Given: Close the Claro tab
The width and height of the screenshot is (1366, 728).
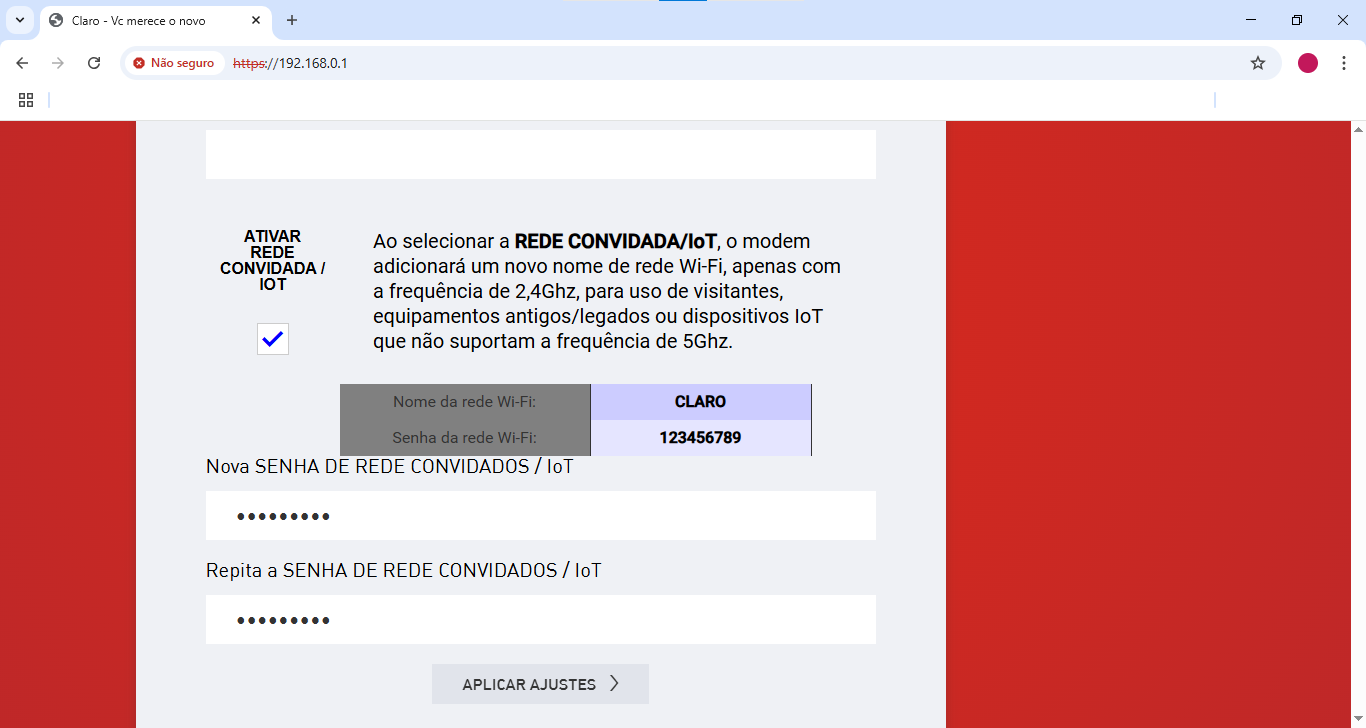Looking at the screenshot, I should pyautogui.click(x=256, y=20).
